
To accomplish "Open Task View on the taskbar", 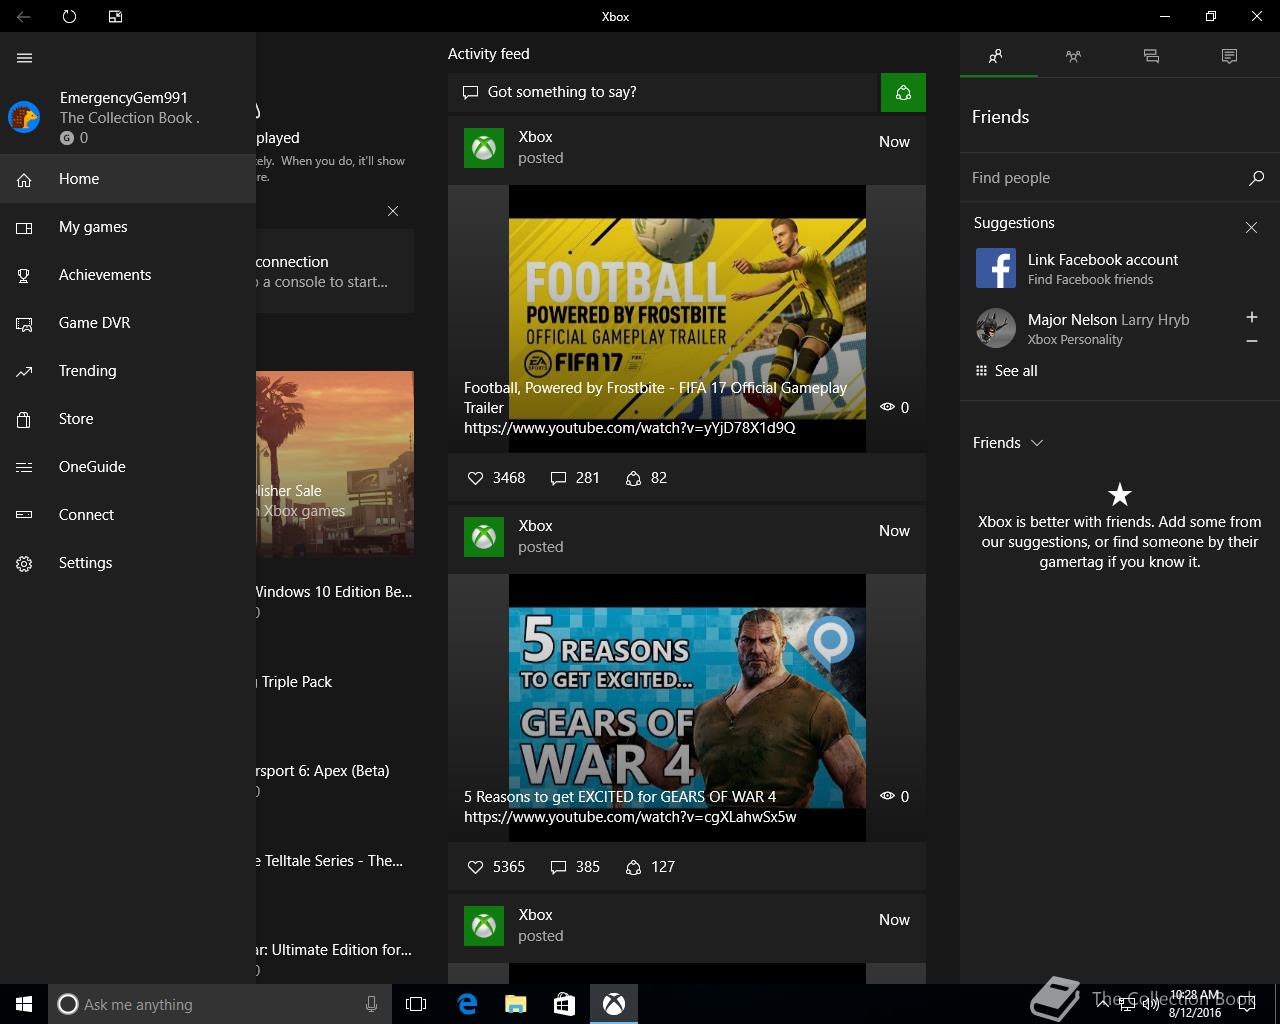I will click(x=416, y=1004).
